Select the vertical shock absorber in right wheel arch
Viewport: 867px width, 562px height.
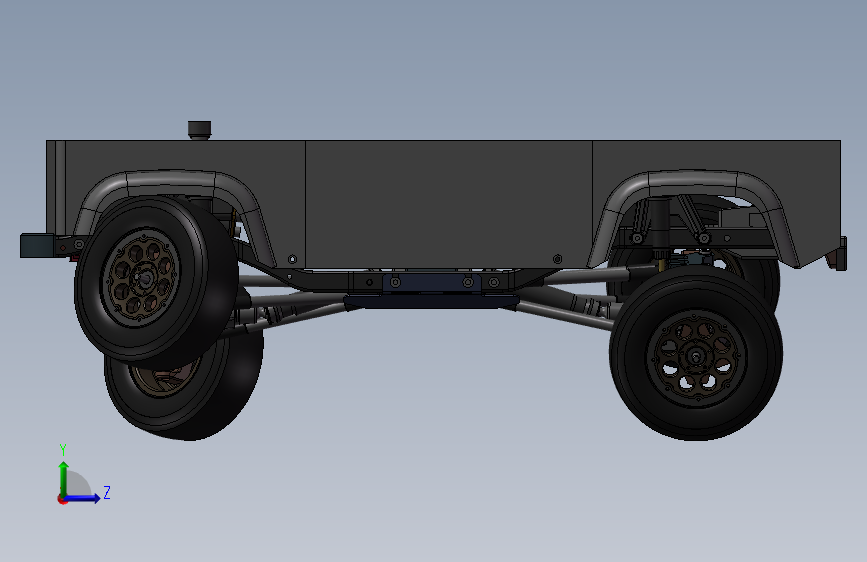pyautogui.click(x=659, y=227)
